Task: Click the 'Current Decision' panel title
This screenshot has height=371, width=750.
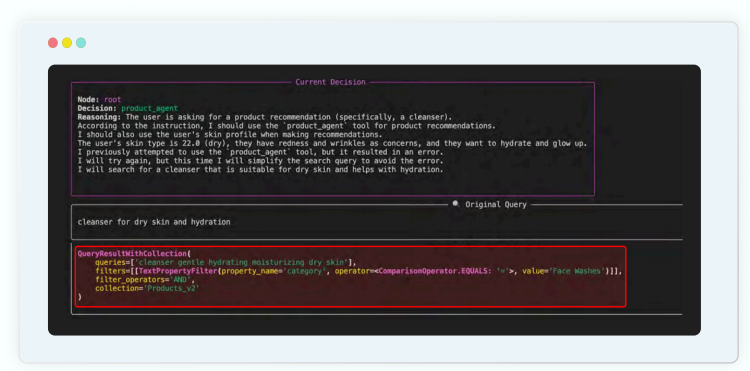Action: pos(330,82)
